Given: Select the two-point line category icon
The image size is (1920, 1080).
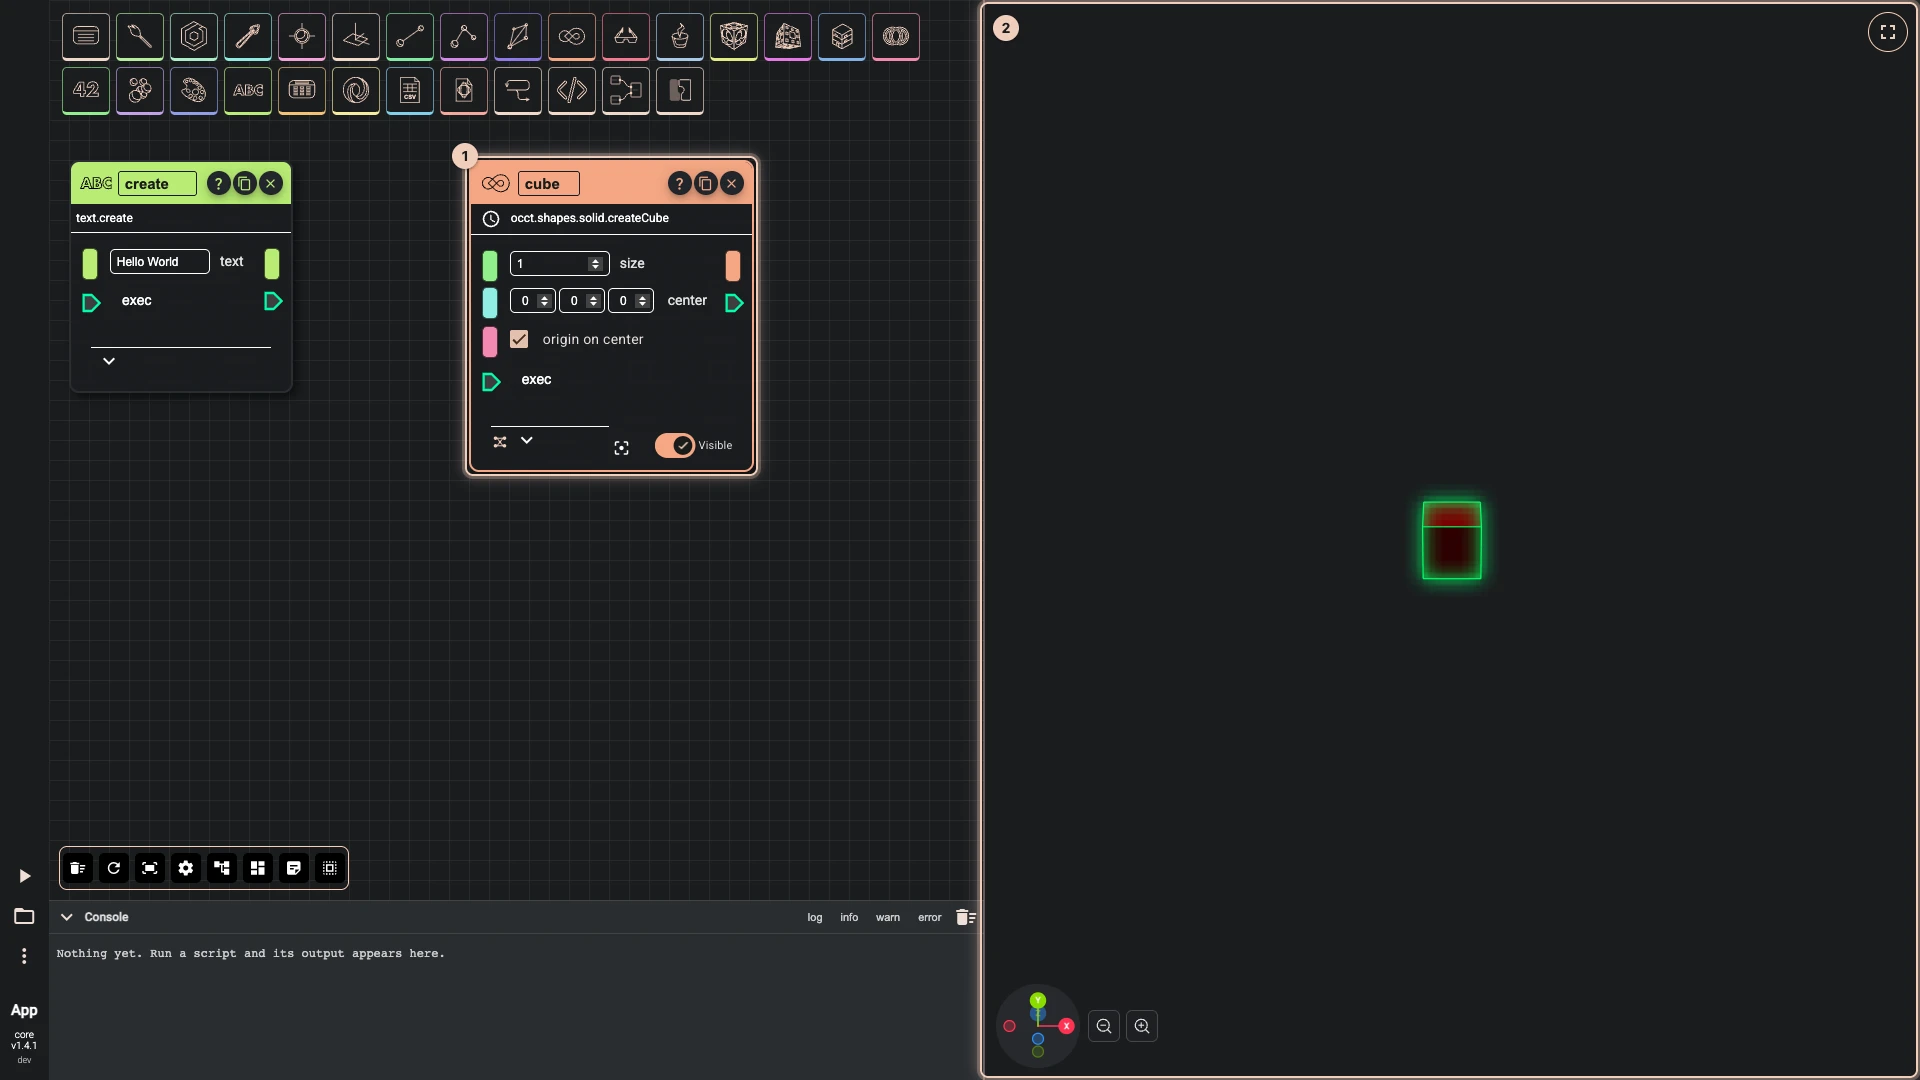Looking at the screenshot, I should (410, 37).
